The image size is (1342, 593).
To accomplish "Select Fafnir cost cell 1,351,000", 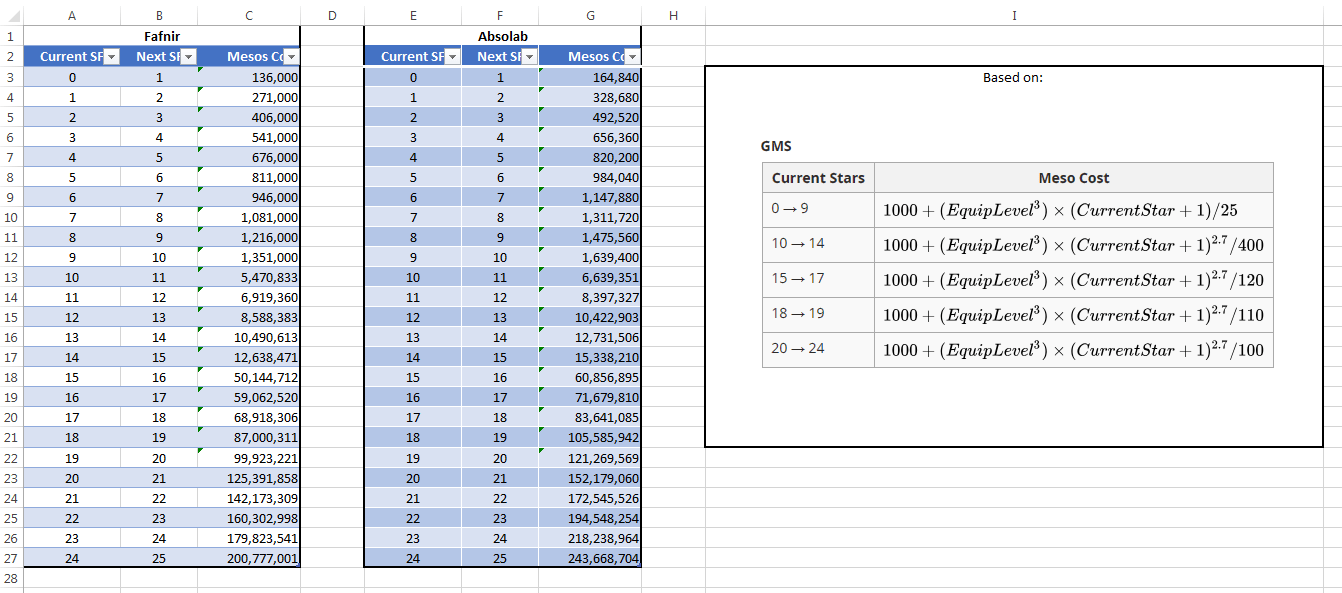I will [x=249, y=257].
